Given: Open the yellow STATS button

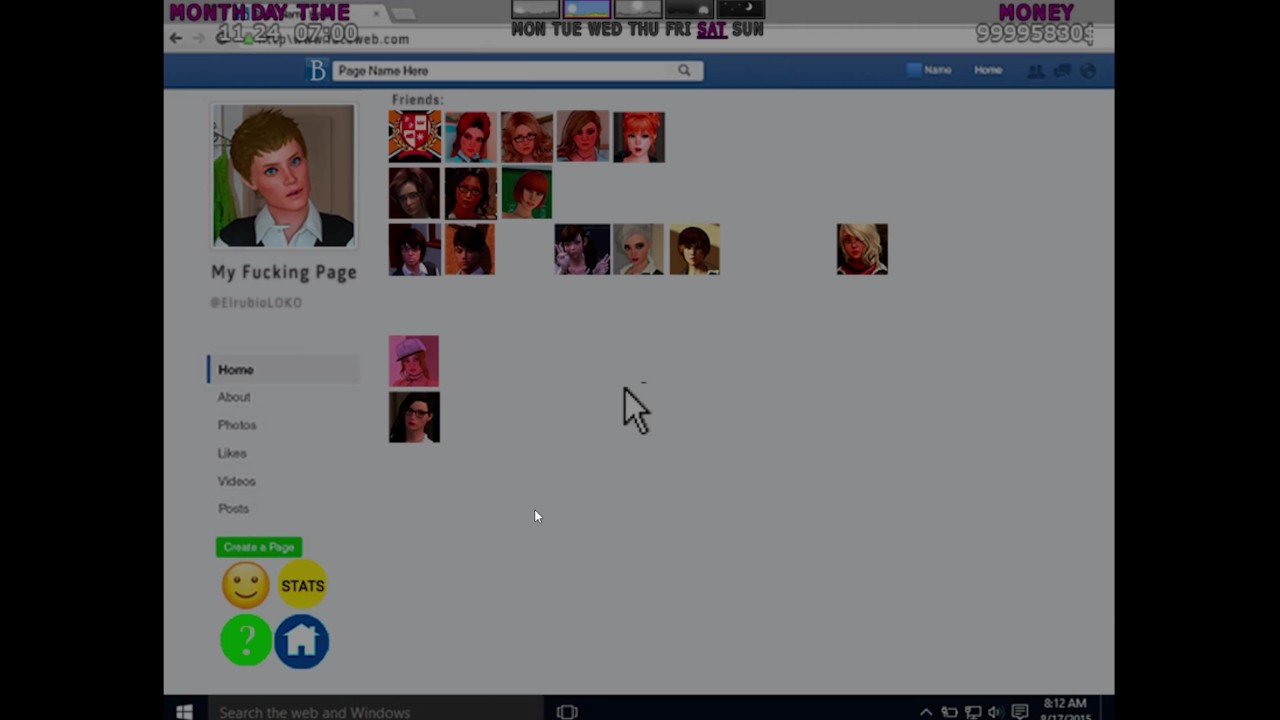Looking at the screenshot, I should (x=302, y=585).
